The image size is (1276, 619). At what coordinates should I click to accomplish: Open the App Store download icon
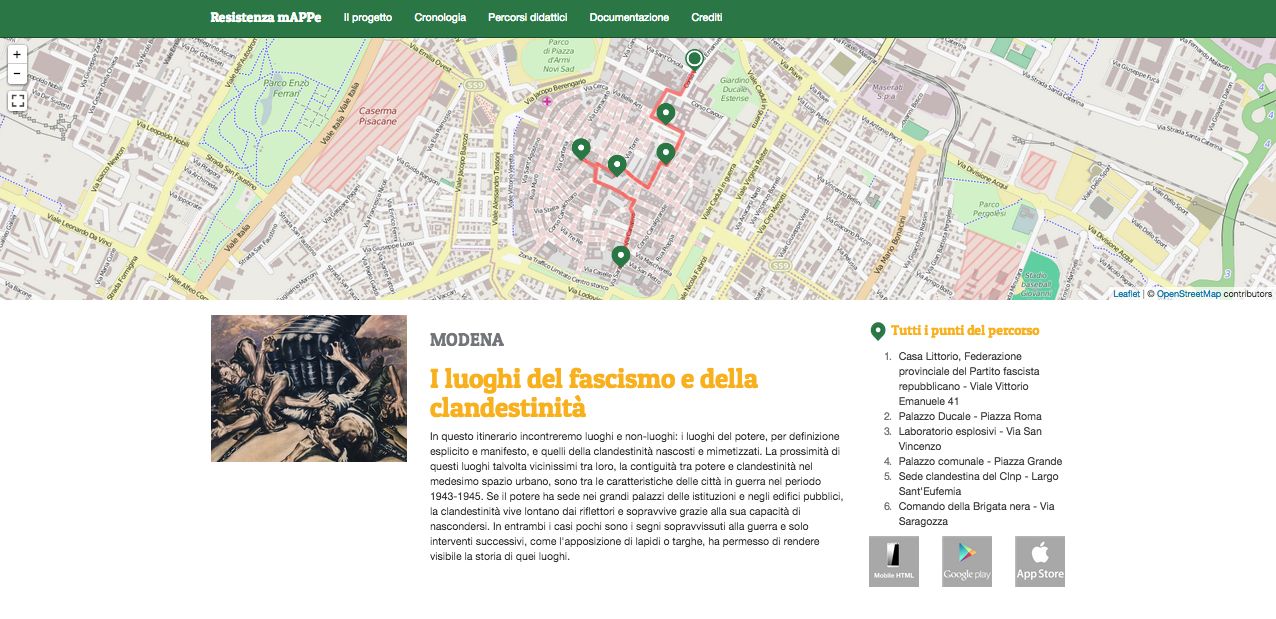point(1040,561)
